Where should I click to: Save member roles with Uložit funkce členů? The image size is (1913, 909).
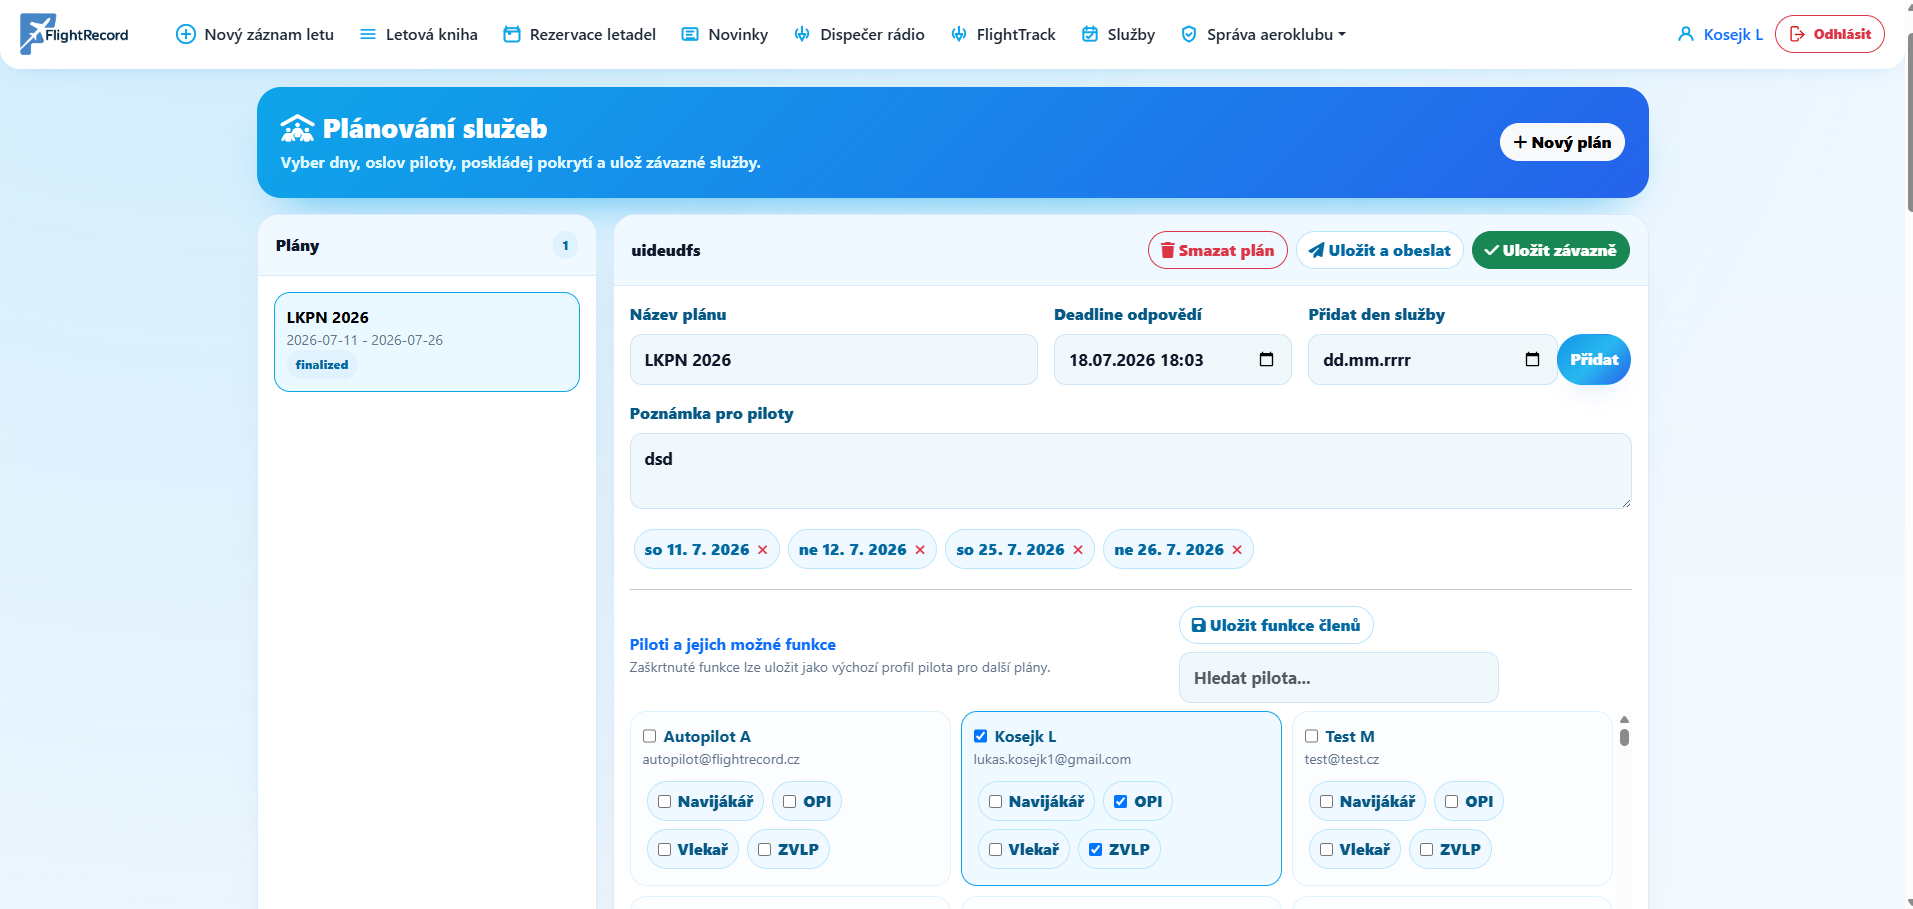point(1276,625)
